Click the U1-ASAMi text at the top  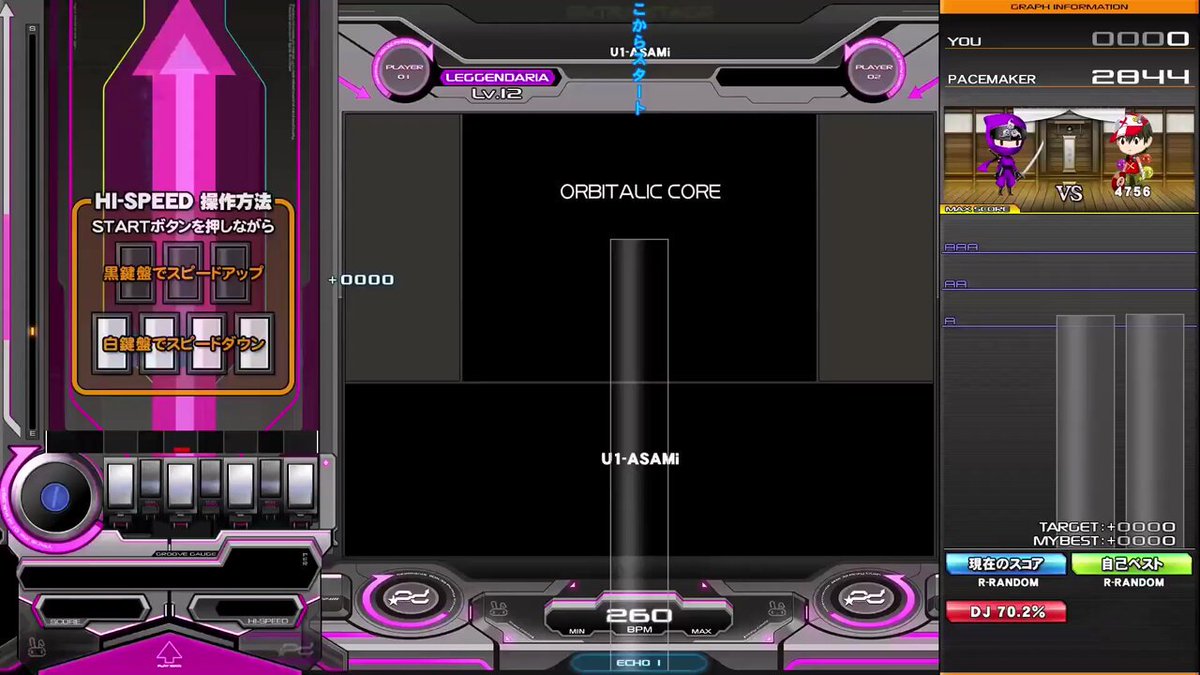(640, 52)
